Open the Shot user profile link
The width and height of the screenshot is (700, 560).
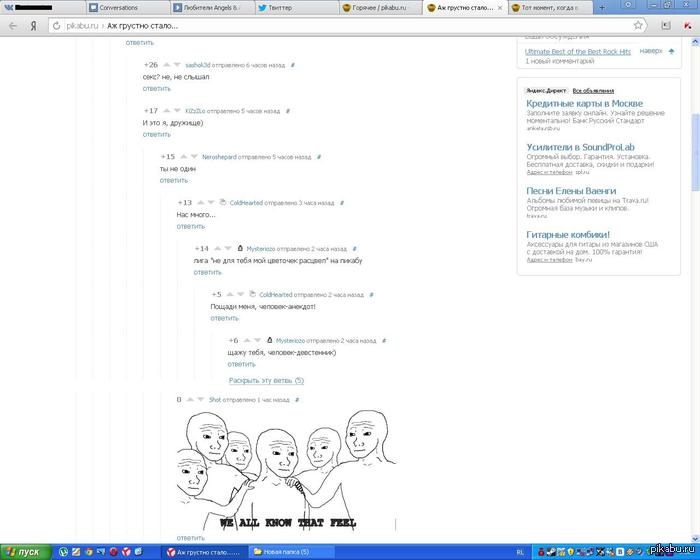tap(215, 400)
